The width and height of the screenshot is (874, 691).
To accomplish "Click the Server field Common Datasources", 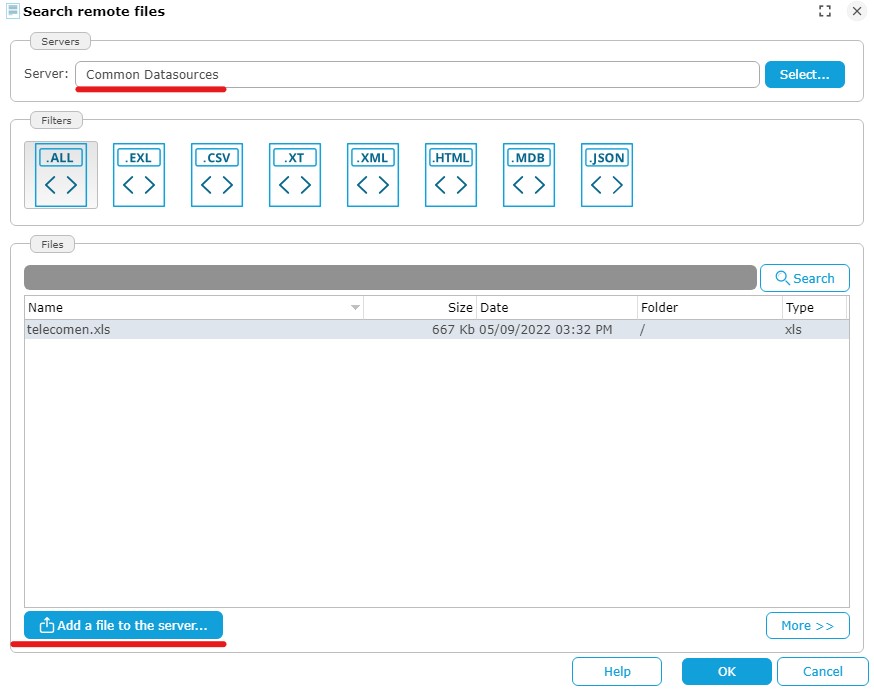I will (x=416, y=75).
